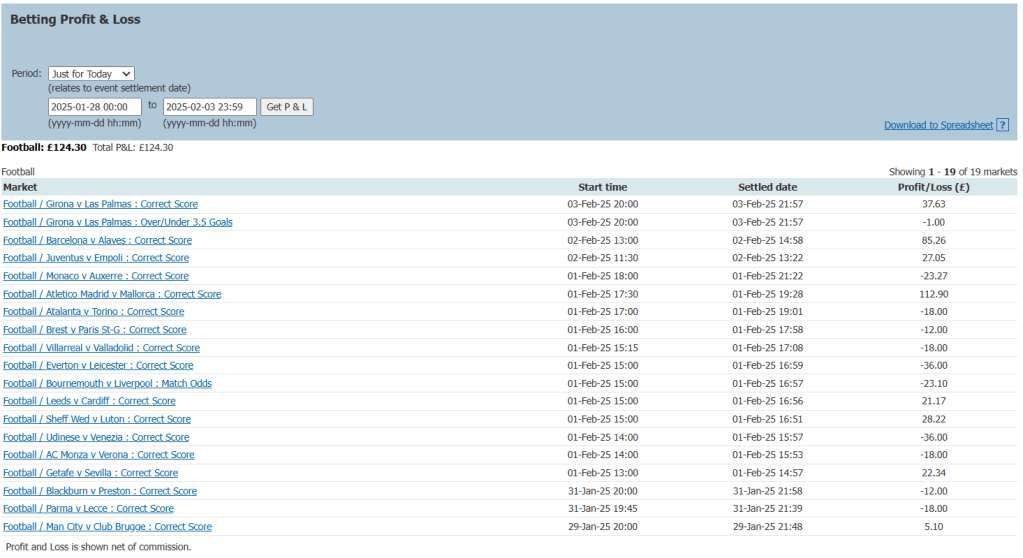The image size is (1023, 558).
Task: Open Download to Spreadsheet link
Action: (938, 125)
